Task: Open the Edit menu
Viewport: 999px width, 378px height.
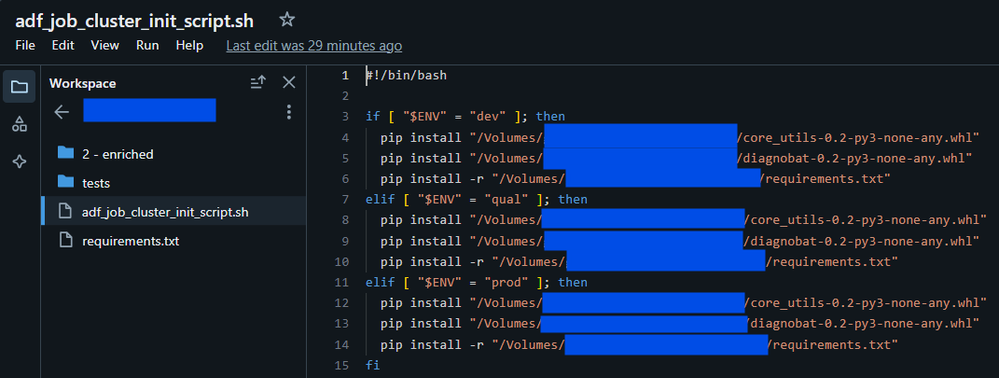Action: (63, 45)
